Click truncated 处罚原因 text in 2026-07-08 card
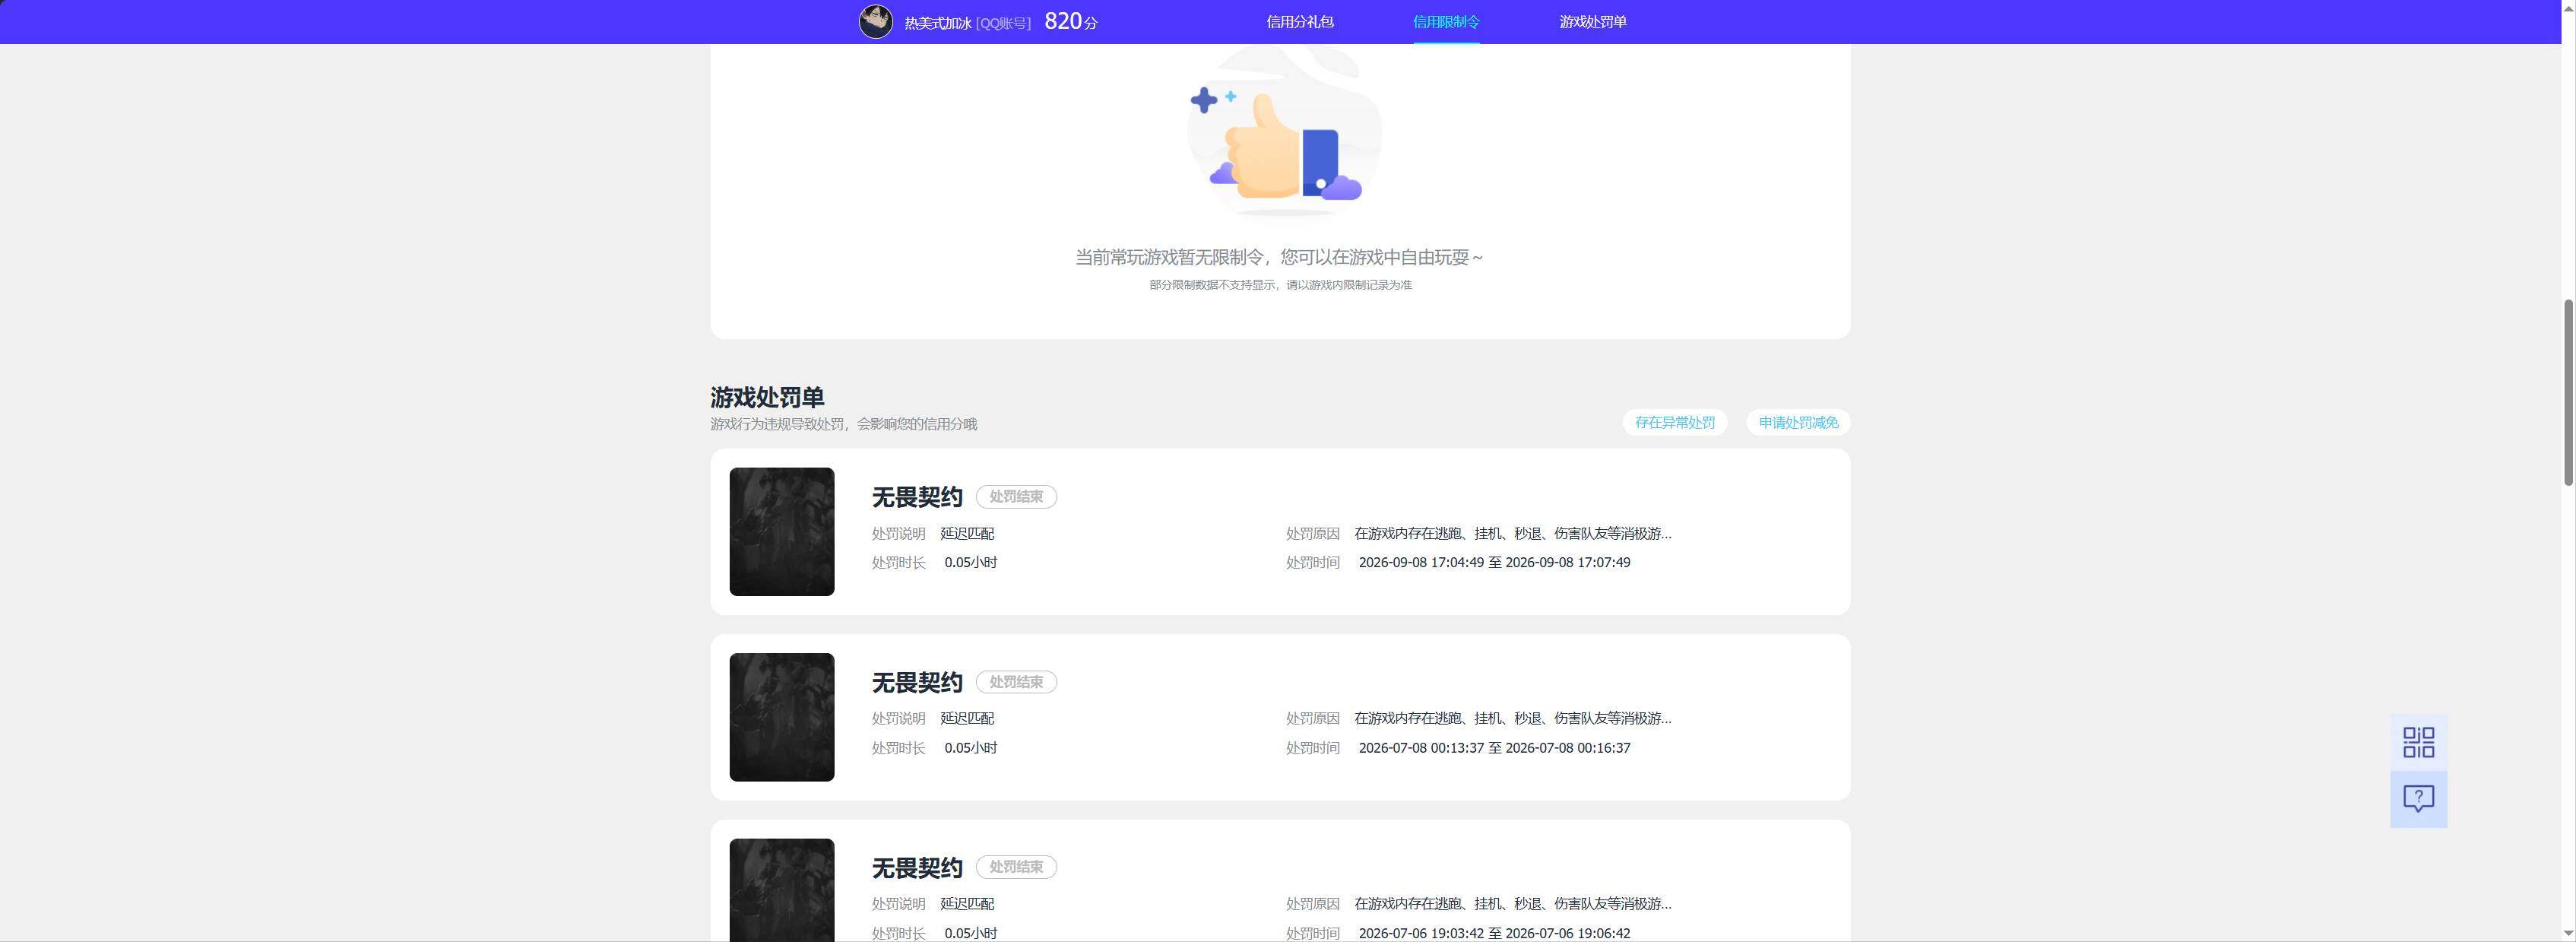This screenshot has height=942, width=2576. 1512,719
